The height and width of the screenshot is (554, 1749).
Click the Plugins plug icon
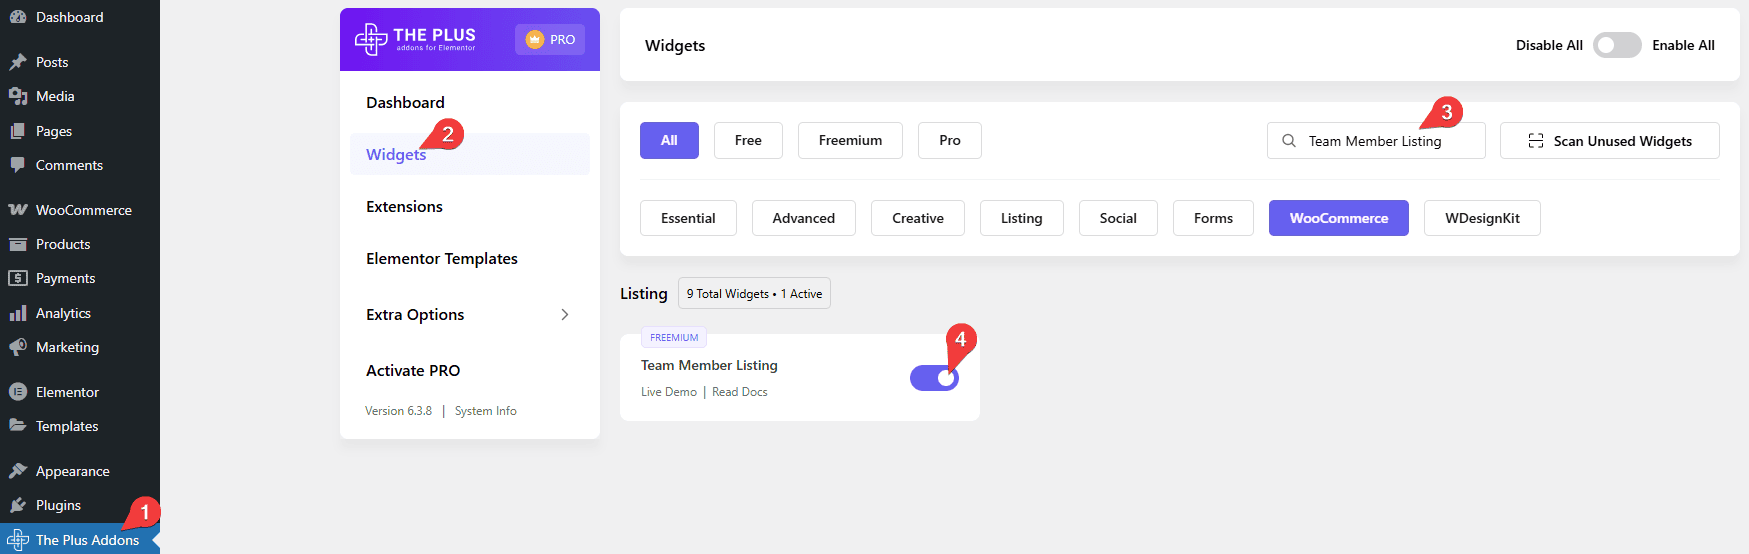pyautogui.click(x=18, y=505)
